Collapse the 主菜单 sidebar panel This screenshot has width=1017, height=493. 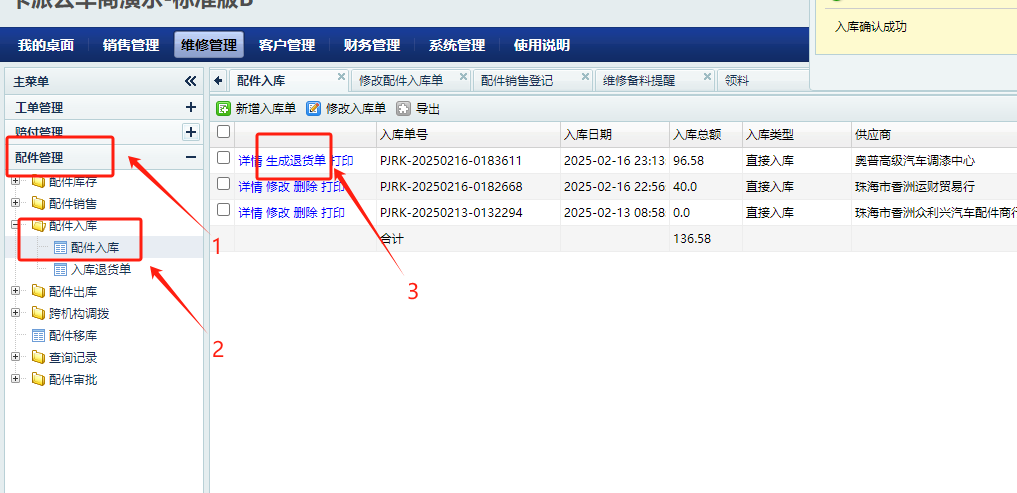(190, 81)
